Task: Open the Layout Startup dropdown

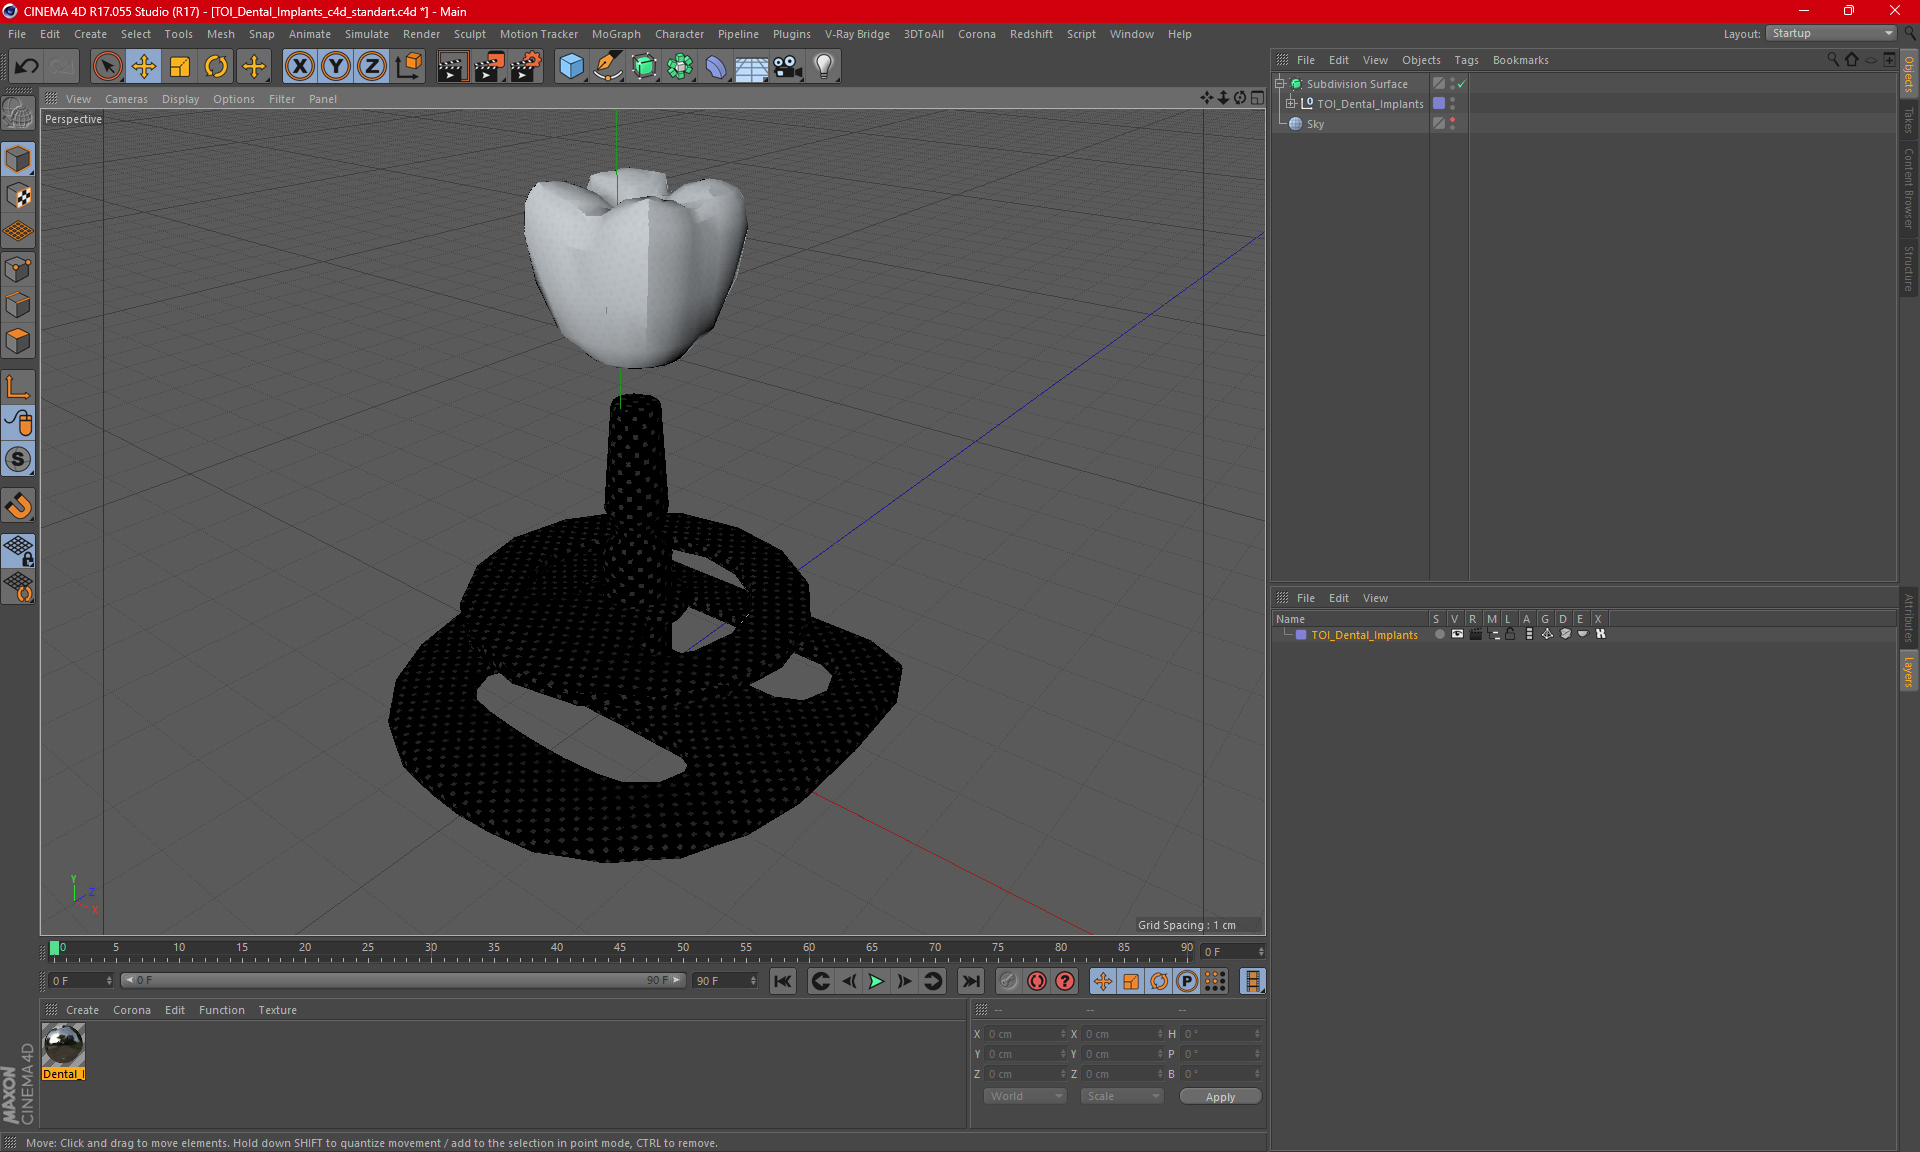Action: (x=1832, y=33)
